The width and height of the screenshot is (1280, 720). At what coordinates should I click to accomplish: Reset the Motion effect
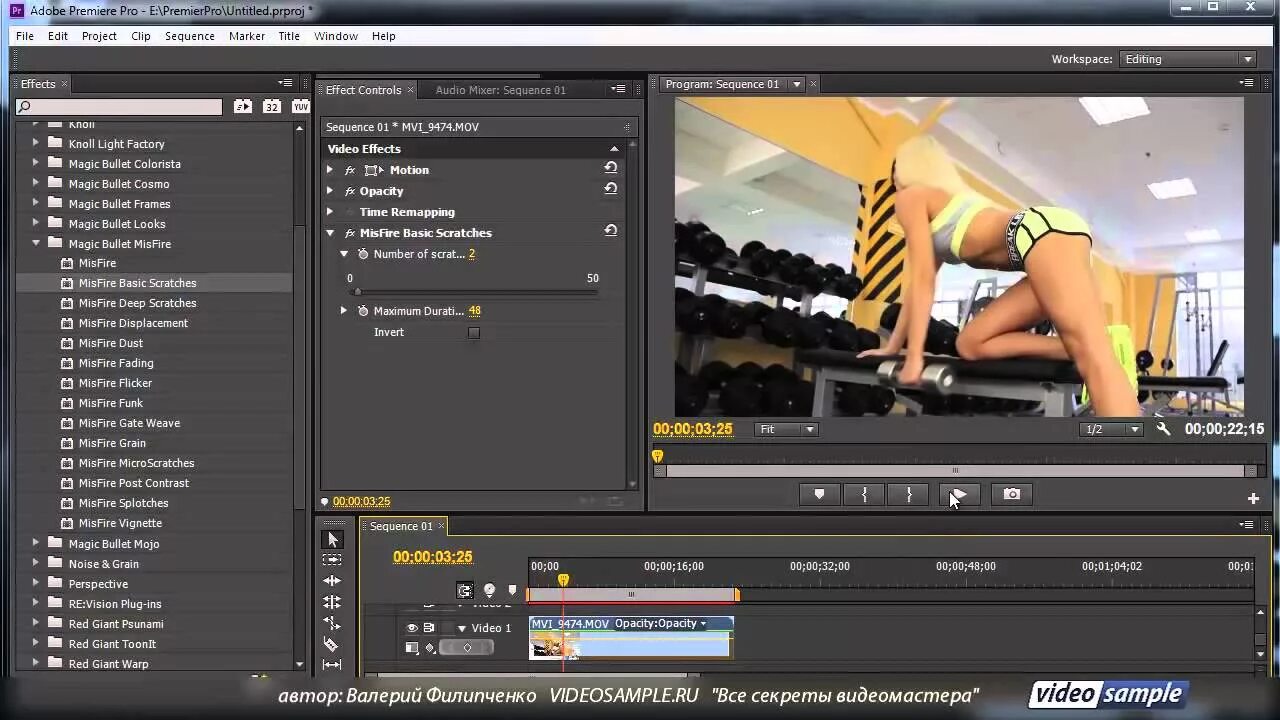(x=611, y=168)
